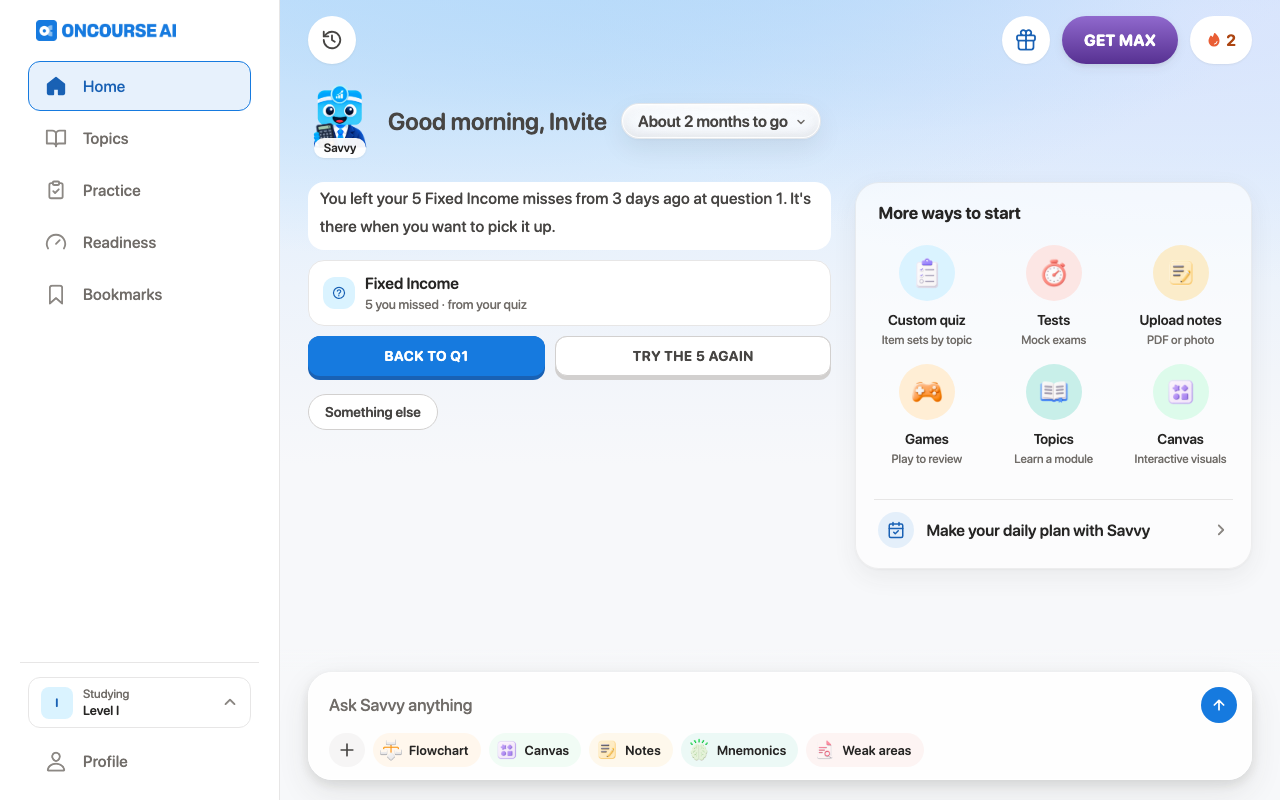Viewport: 1280px width, 800px height.
Task: Open Custom quiz item sets
Action: (x=927, y=296)
